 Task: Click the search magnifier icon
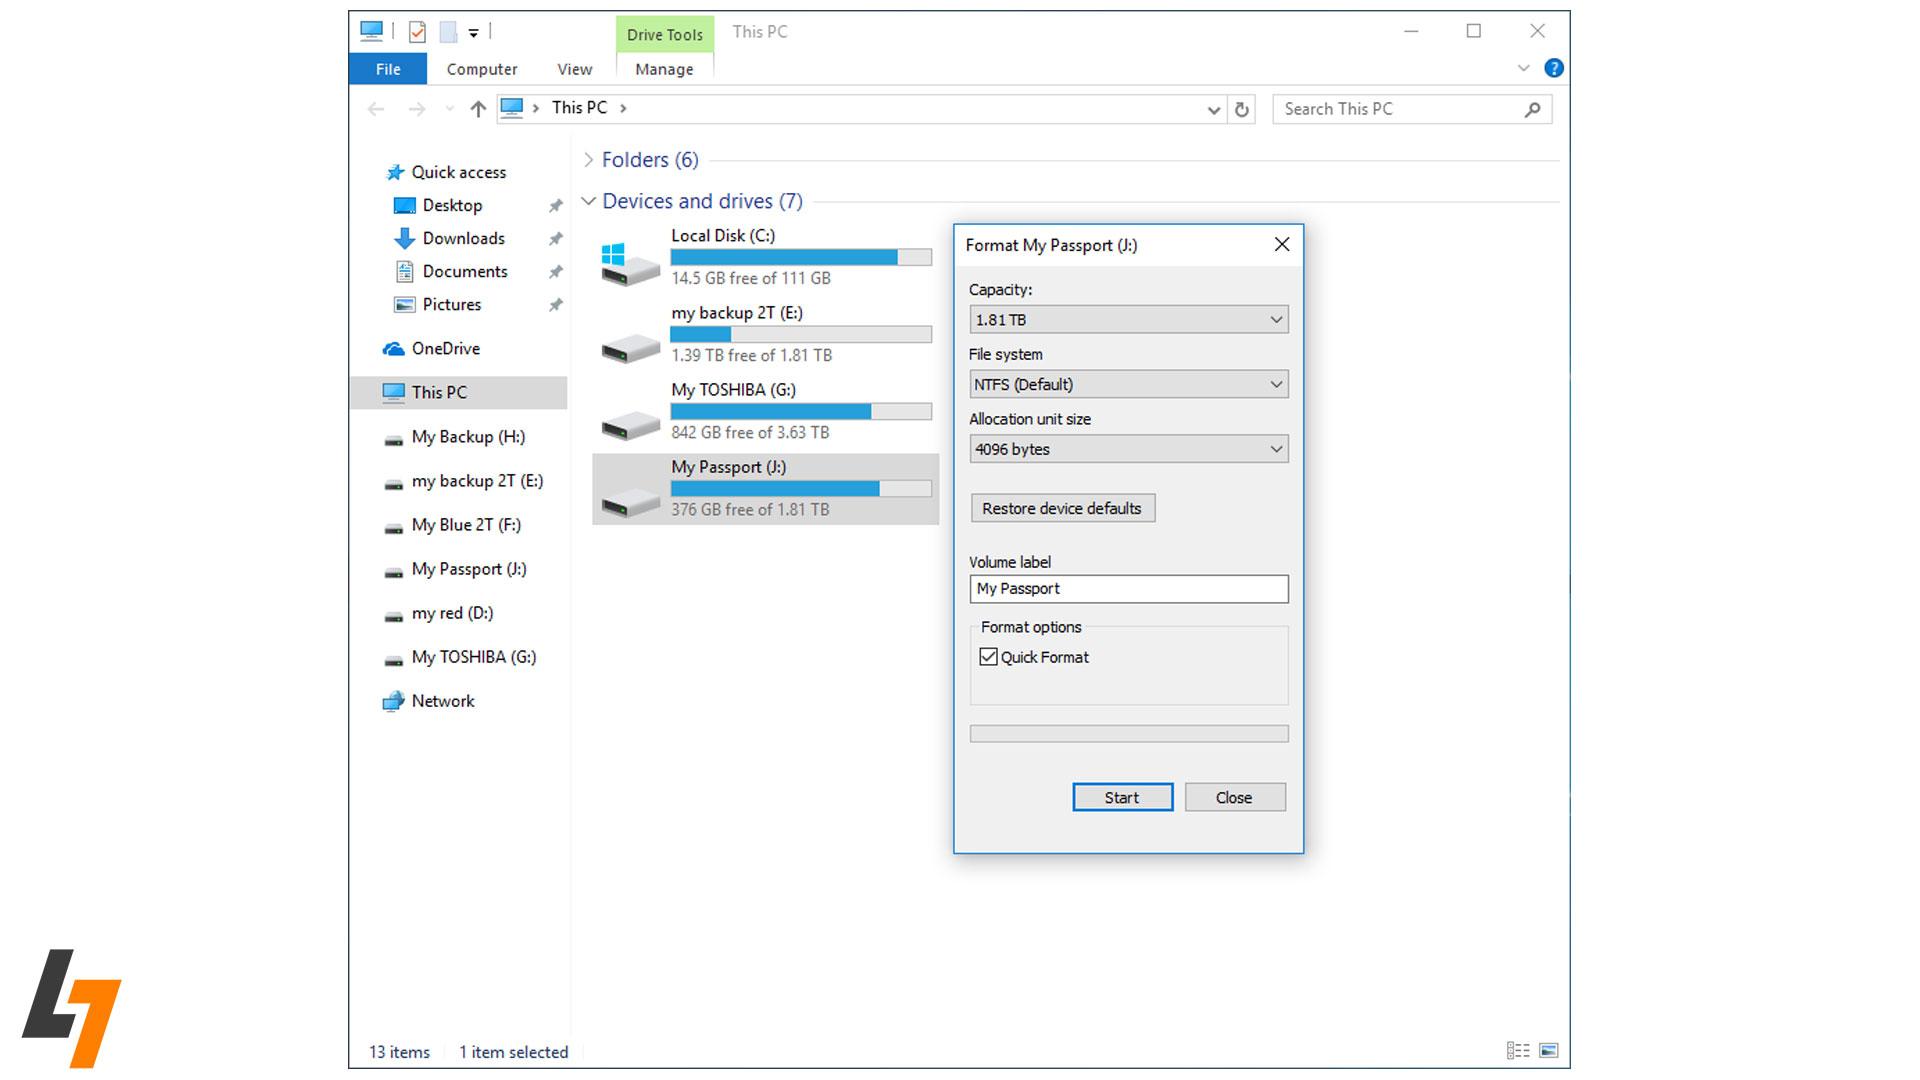point(1532,109)
